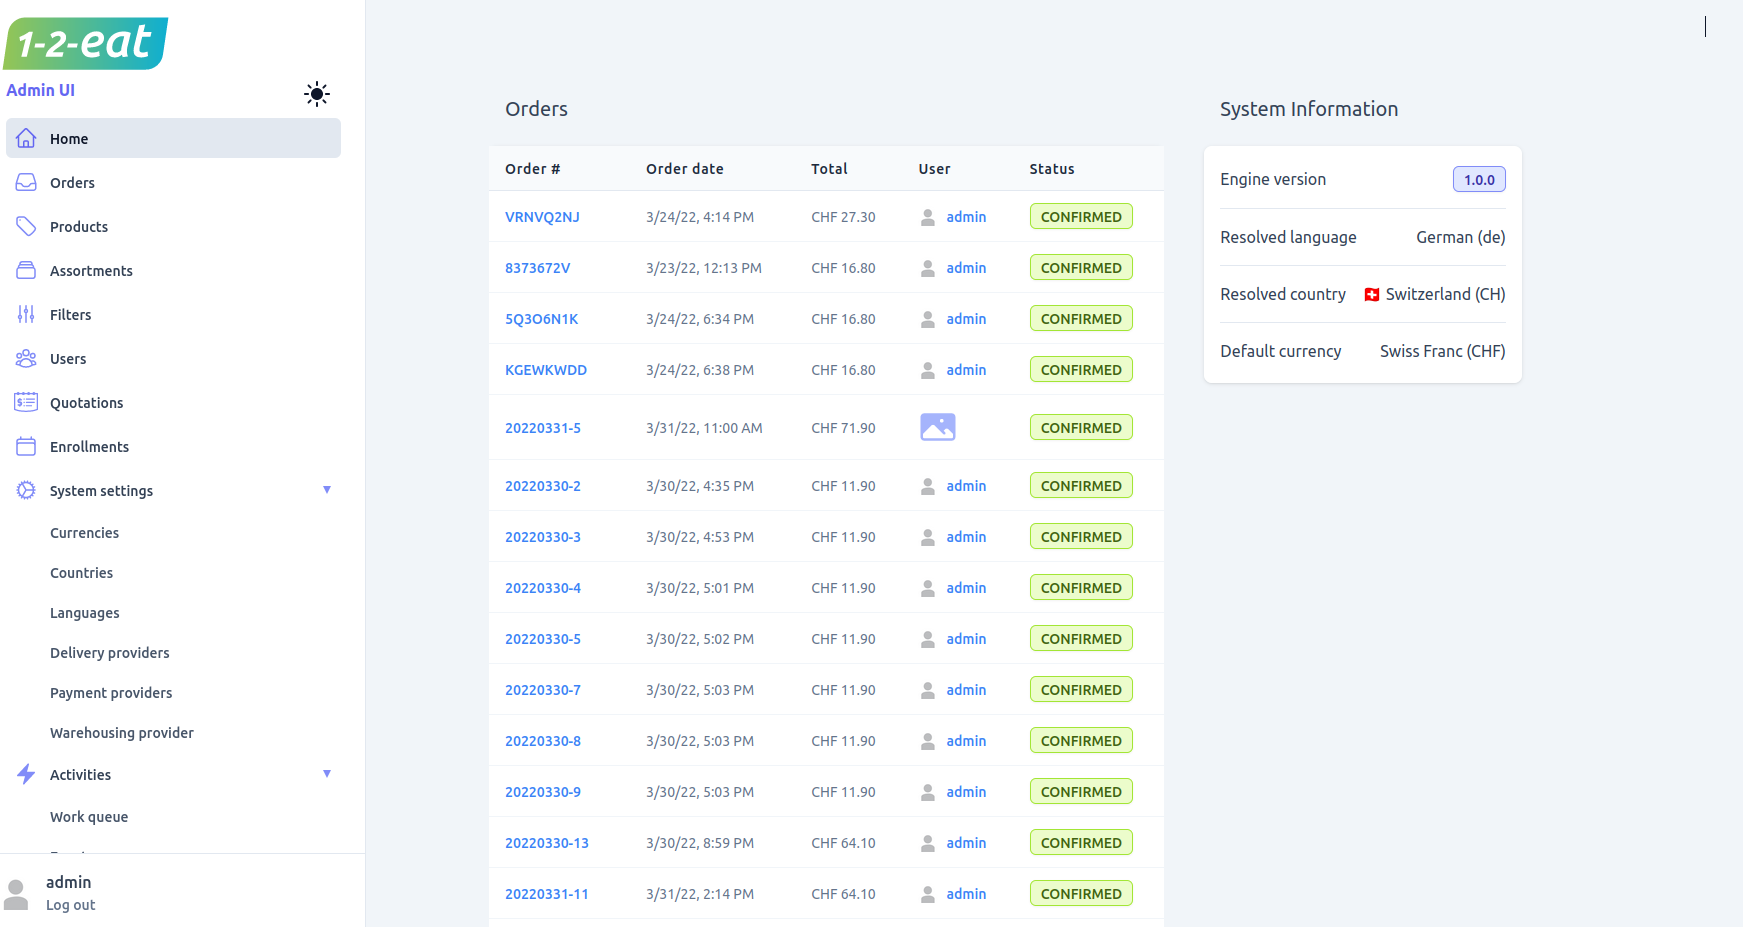Open the Home page icon

point(26,138)
